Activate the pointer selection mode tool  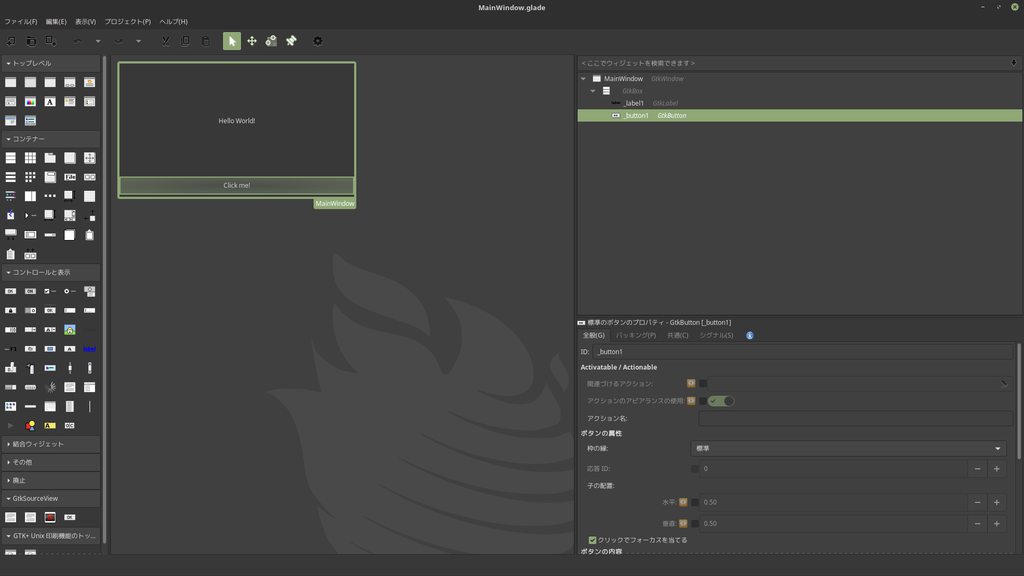pyautogui.click(x=232, y=41)
